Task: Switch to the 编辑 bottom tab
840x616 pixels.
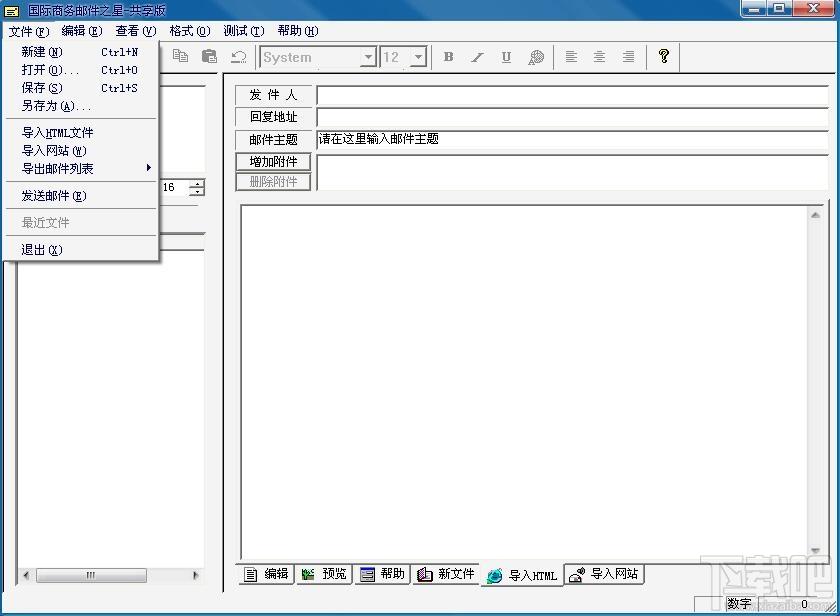Action: pyautogui.click(x=266, y=574)
